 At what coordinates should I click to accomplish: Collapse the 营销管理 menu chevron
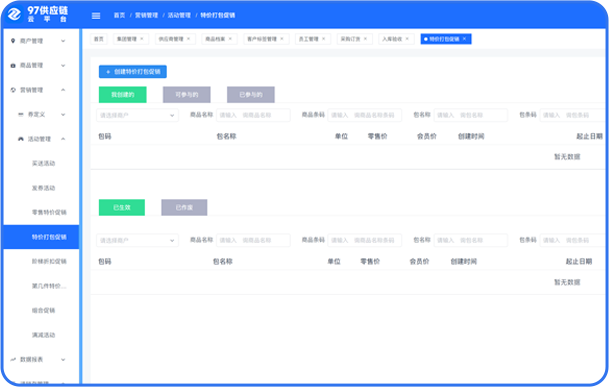(63, 90)
